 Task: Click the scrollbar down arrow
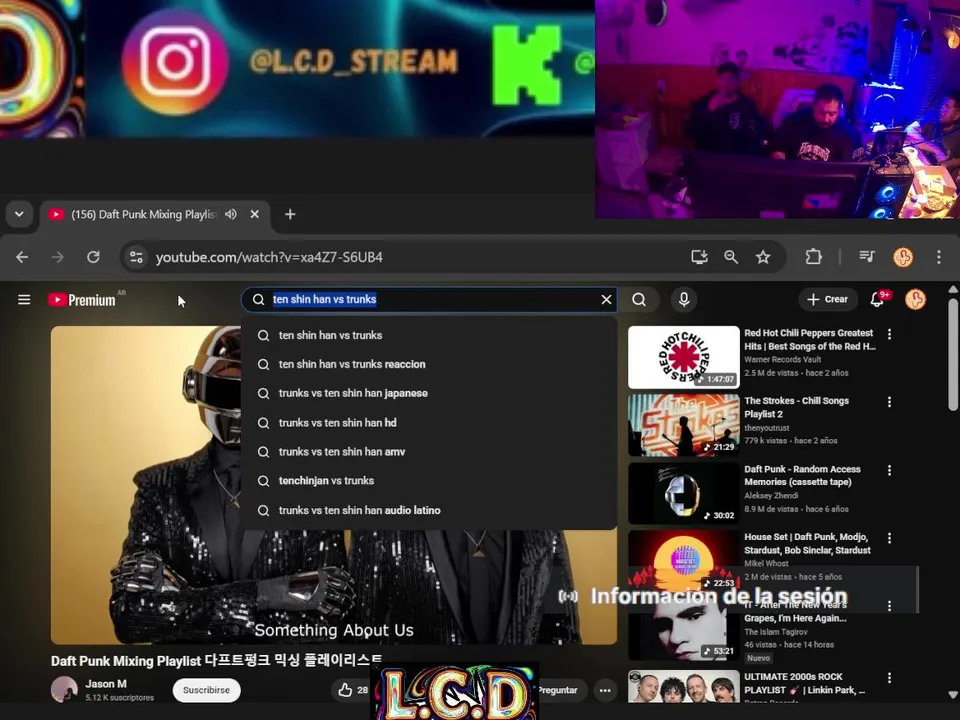click(953, 694)
